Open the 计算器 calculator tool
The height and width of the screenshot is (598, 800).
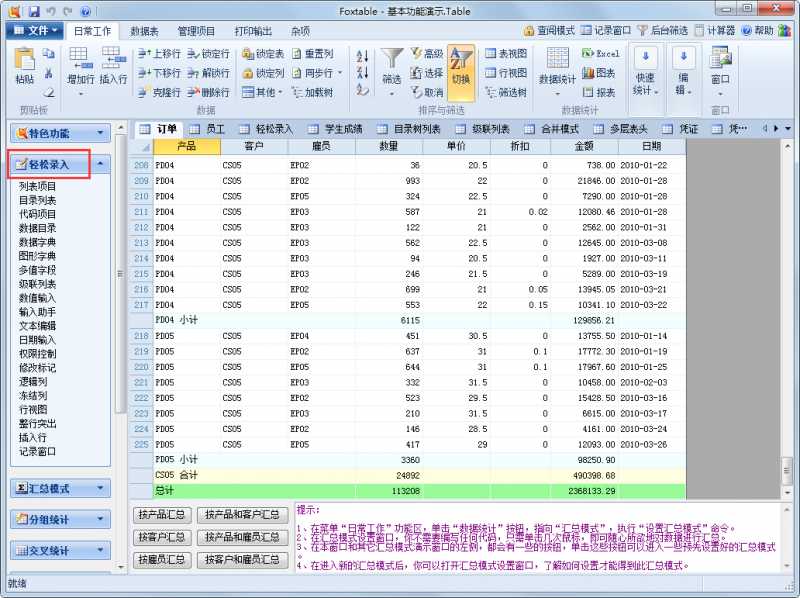pos(714,31)
